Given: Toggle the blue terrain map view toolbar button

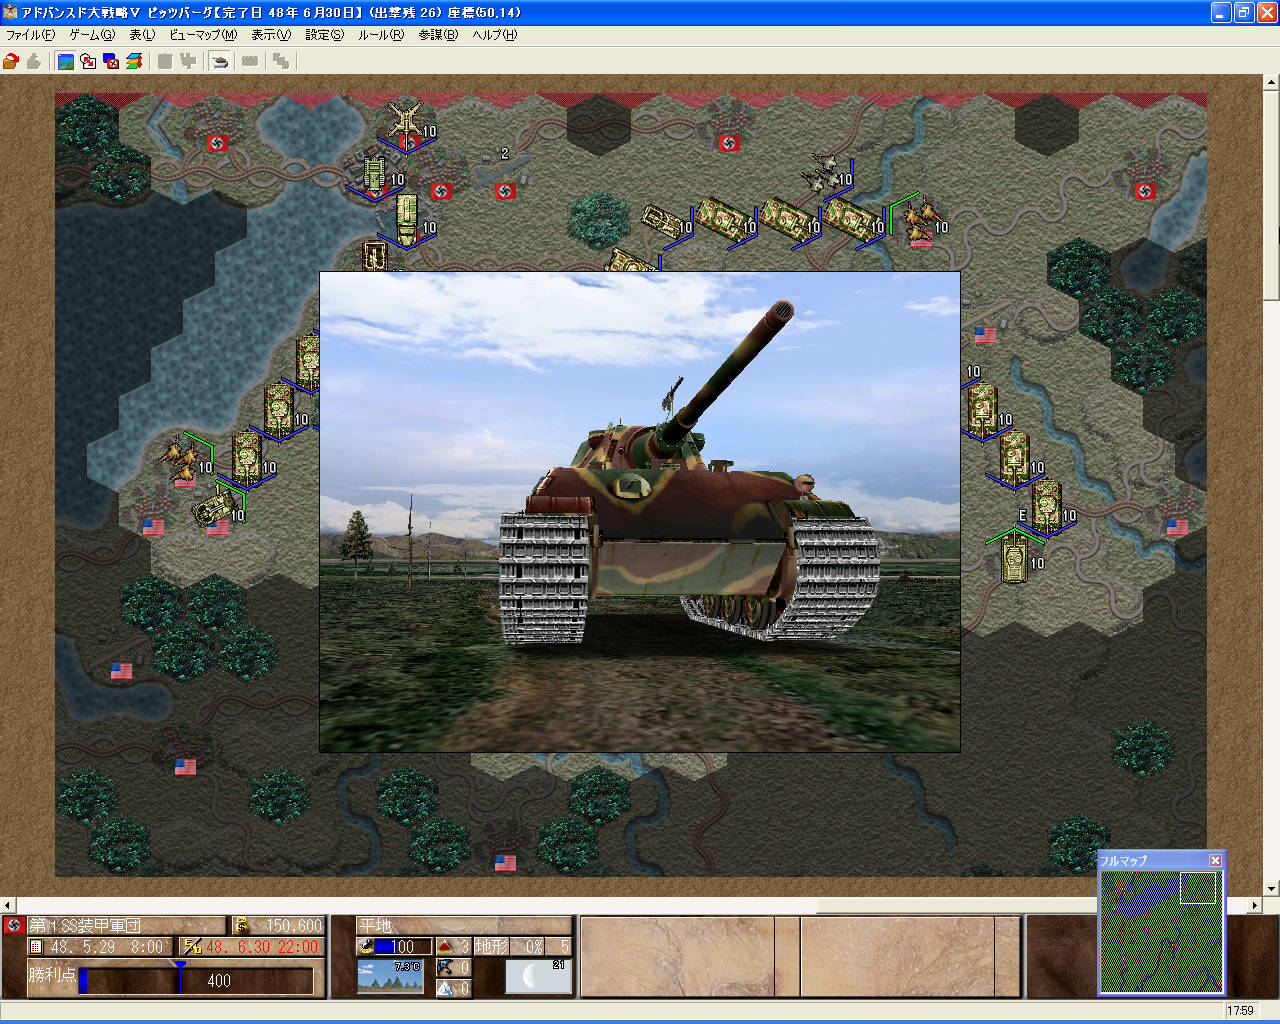Looking at the screenshot, I should click(x=65, y=61).
